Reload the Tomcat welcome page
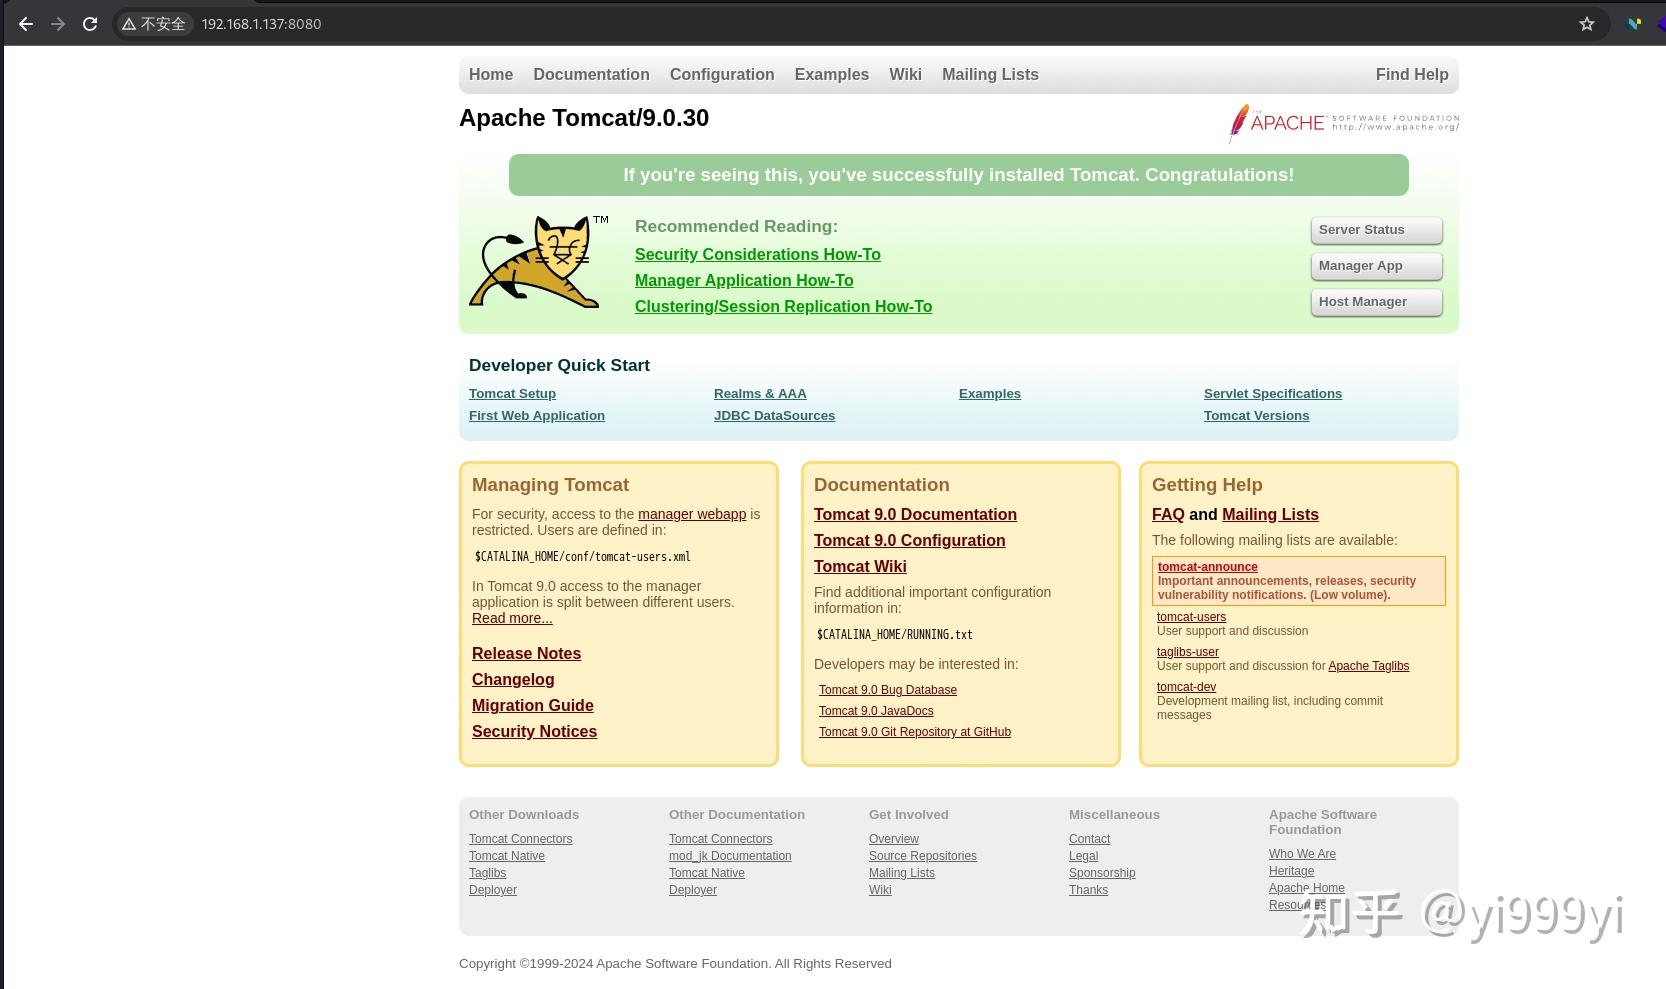This screenshot has height=989, width=1666. (x=90, y=24)
